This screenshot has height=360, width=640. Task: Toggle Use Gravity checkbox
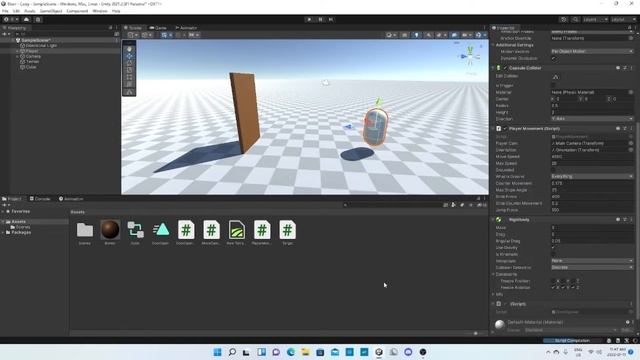coord(553,248)
